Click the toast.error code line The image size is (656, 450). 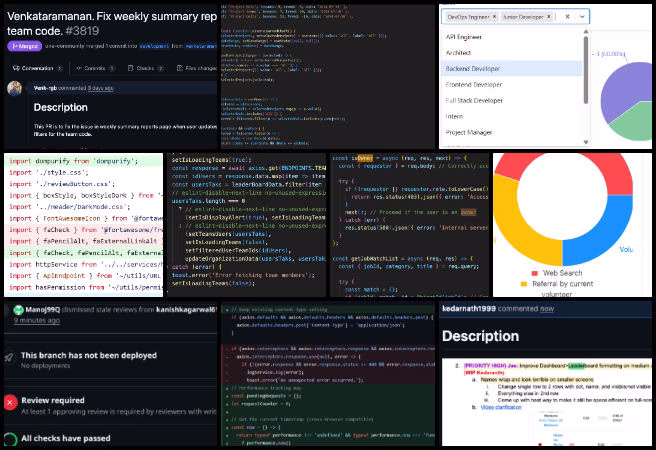tap(243, 275)
